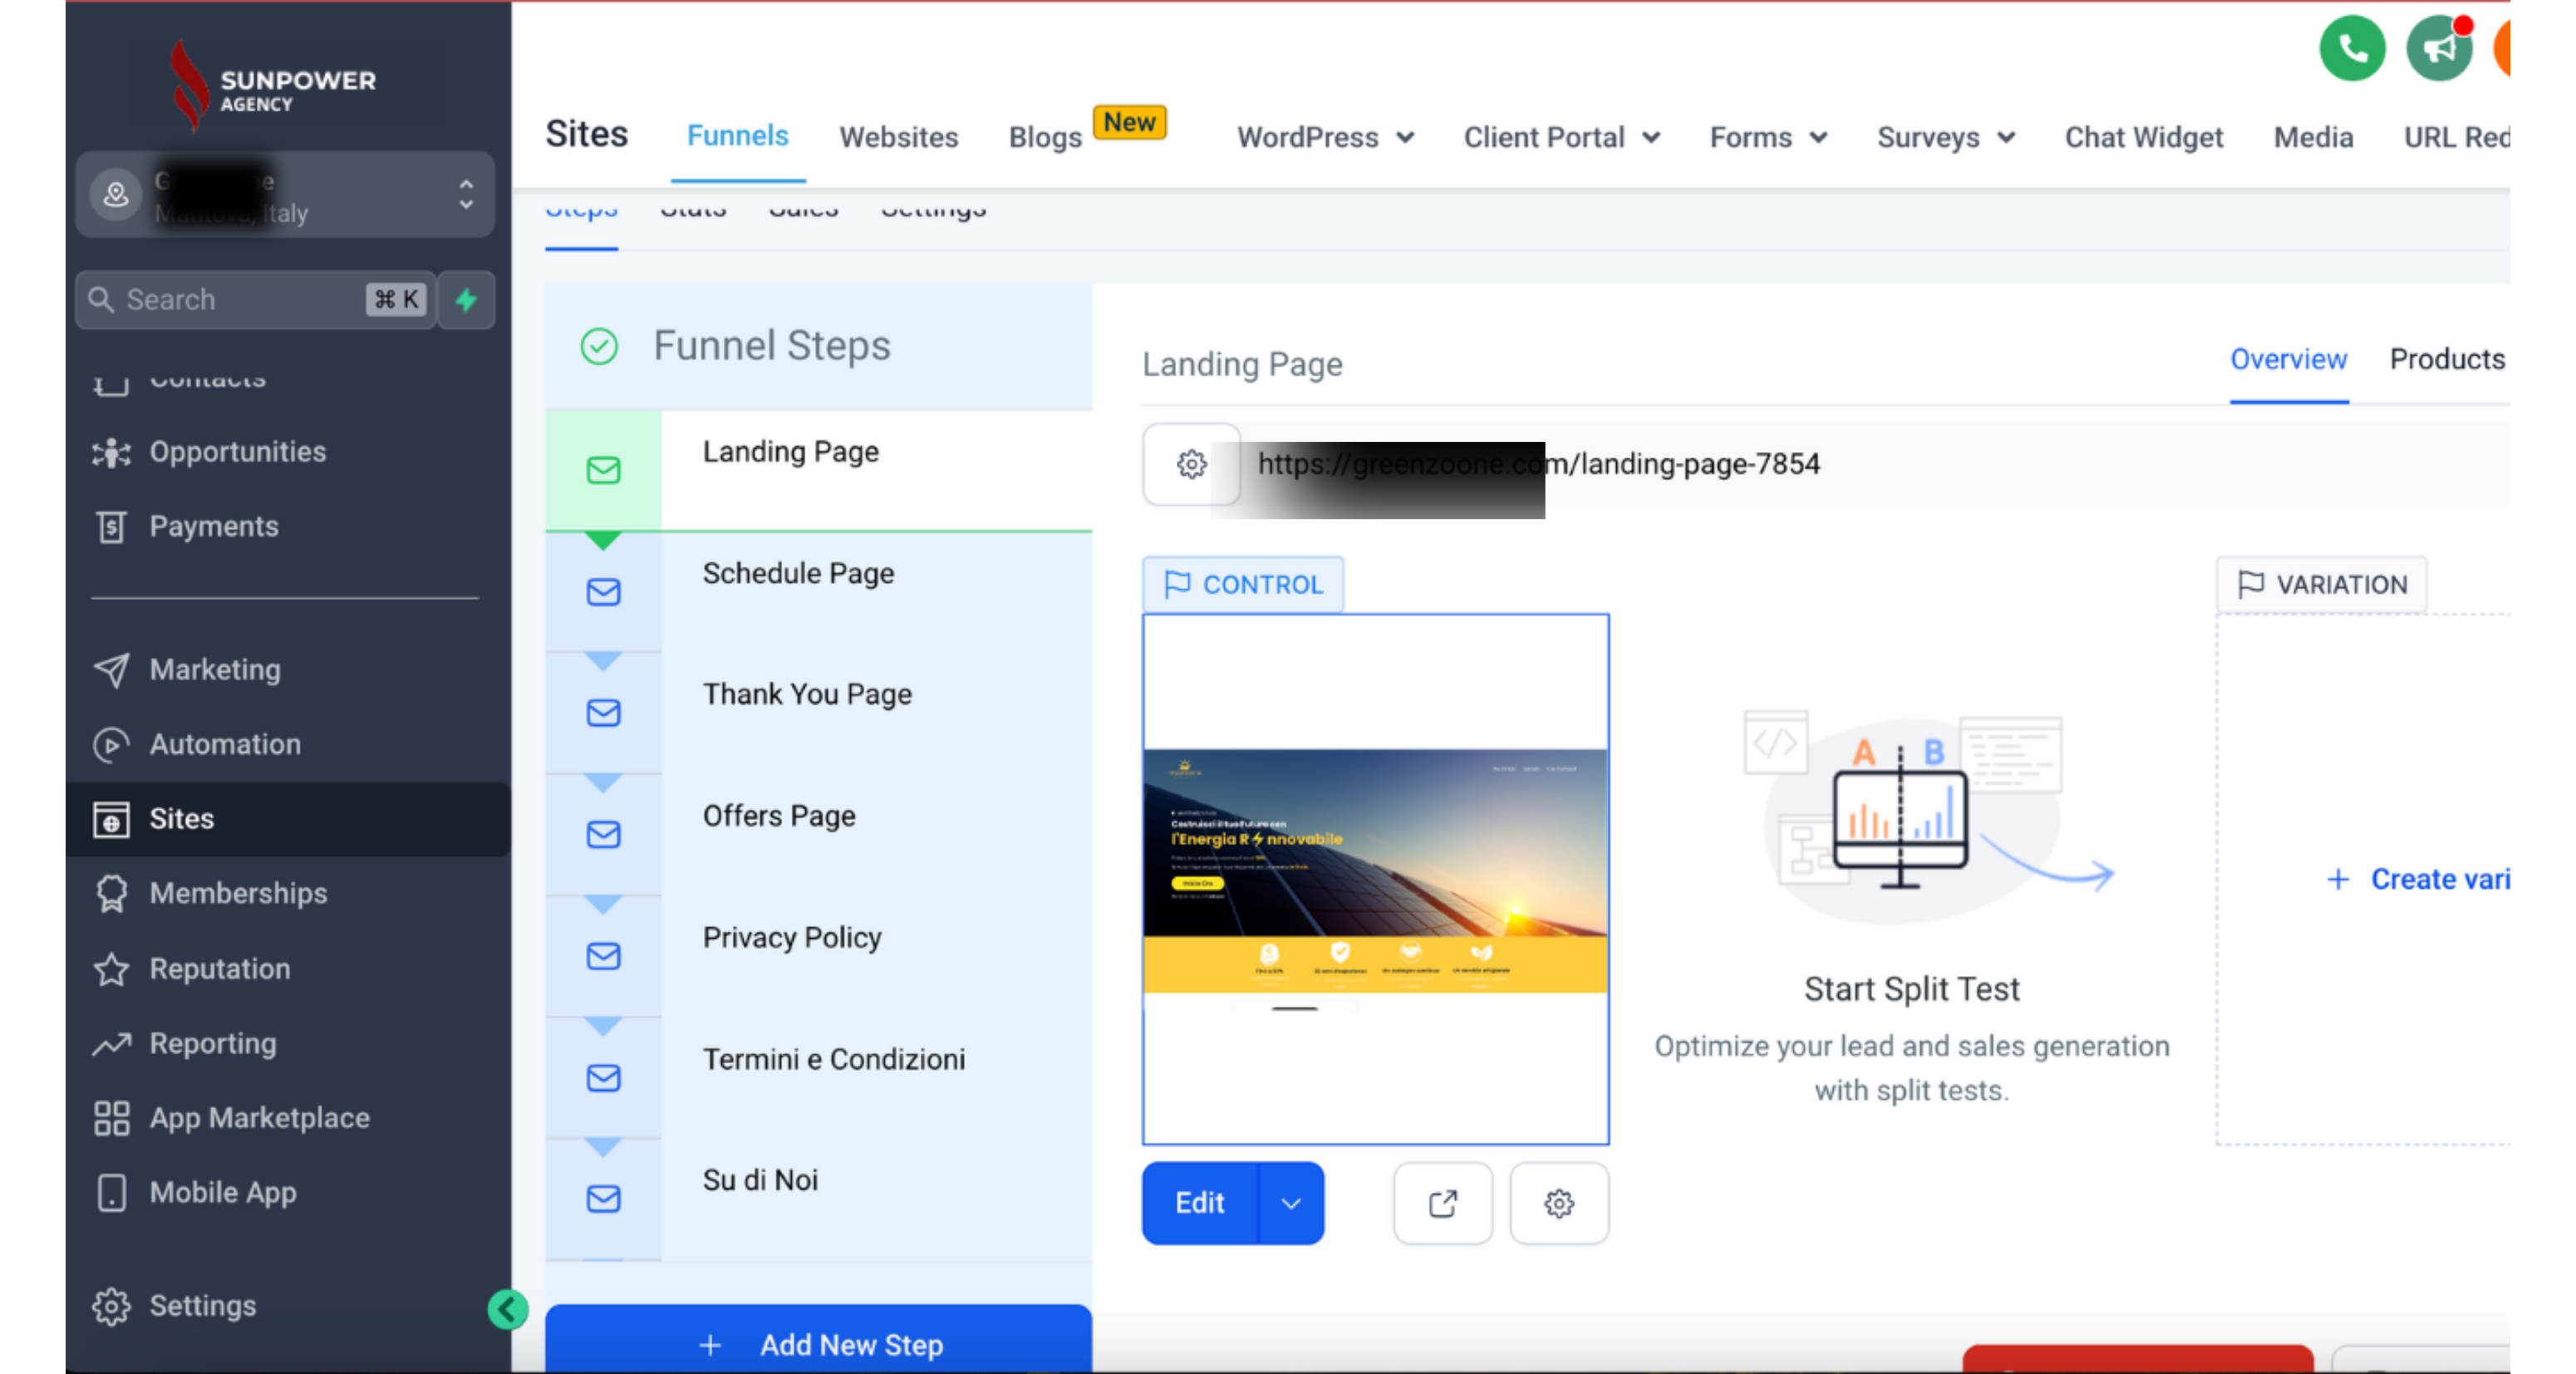Screen dimensions: 2576x1374
Task: Click envelope icon for Landing Page step
Action: pos(603,470)
